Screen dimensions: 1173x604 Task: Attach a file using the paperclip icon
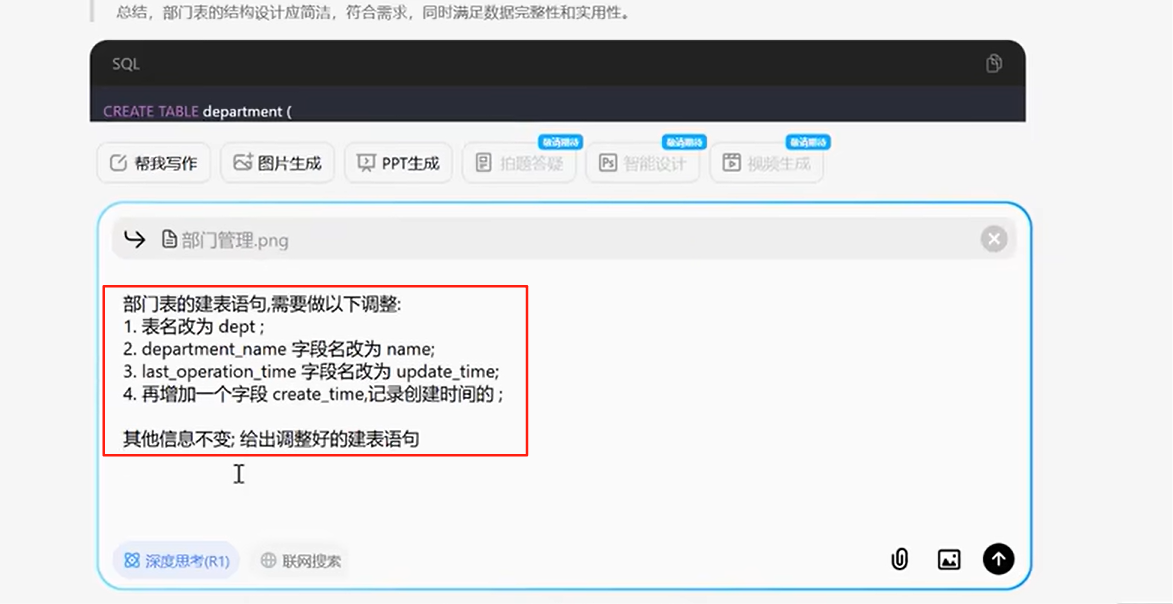[898, 559]
